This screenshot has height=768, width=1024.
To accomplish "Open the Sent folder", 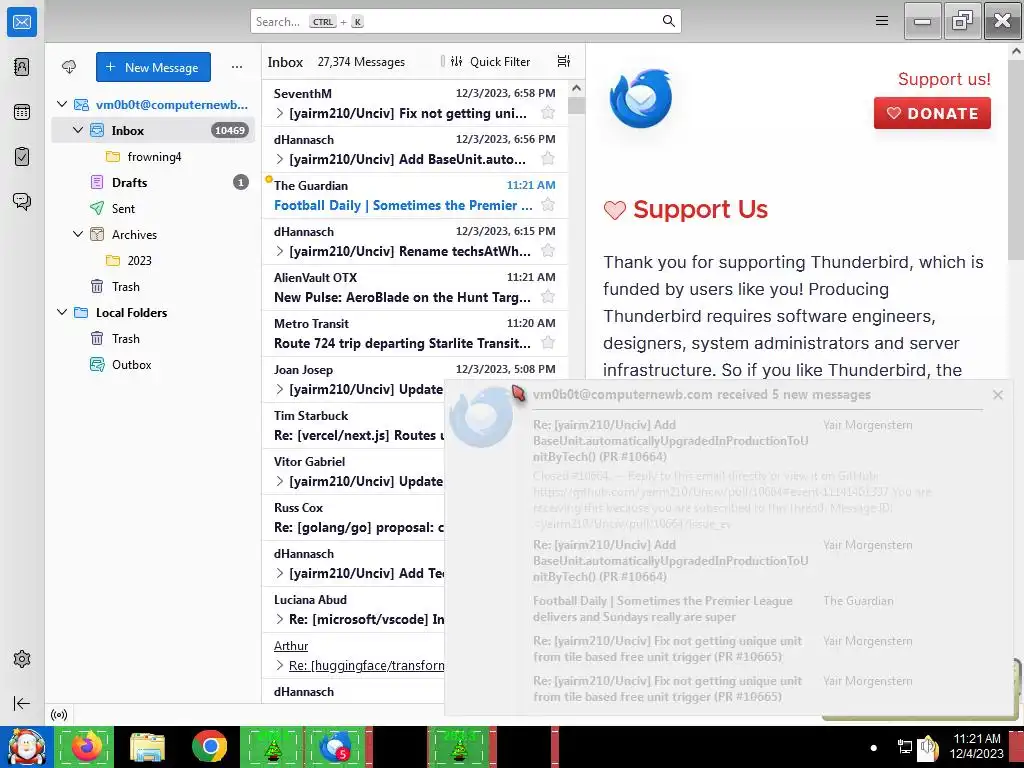I will coord(153,208).
